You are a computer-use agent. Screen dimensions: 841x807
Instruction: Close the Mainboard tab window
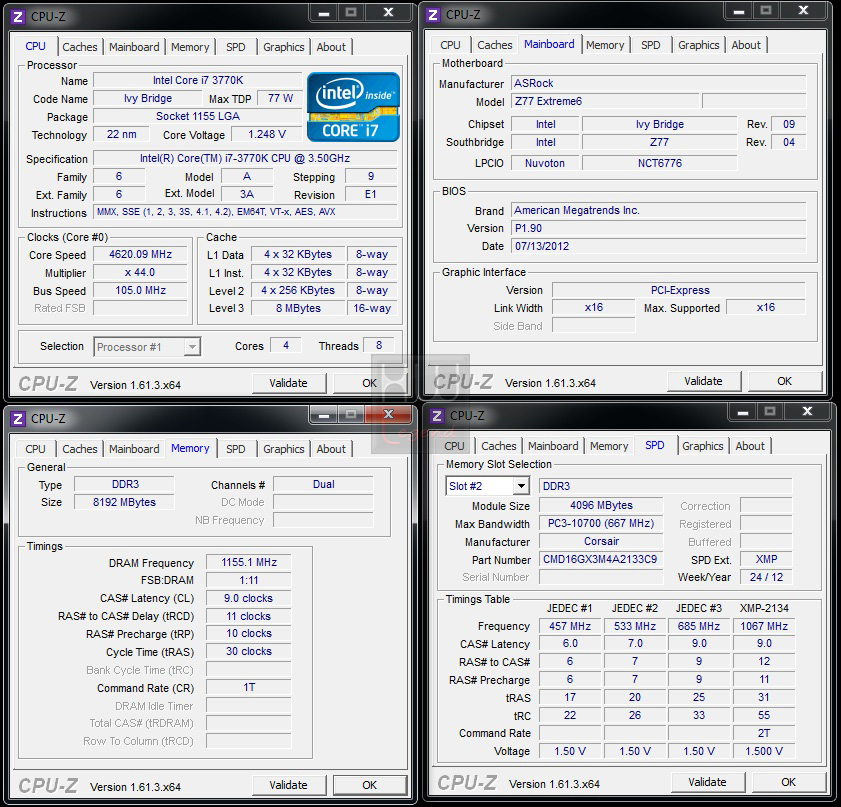(803, 11)
